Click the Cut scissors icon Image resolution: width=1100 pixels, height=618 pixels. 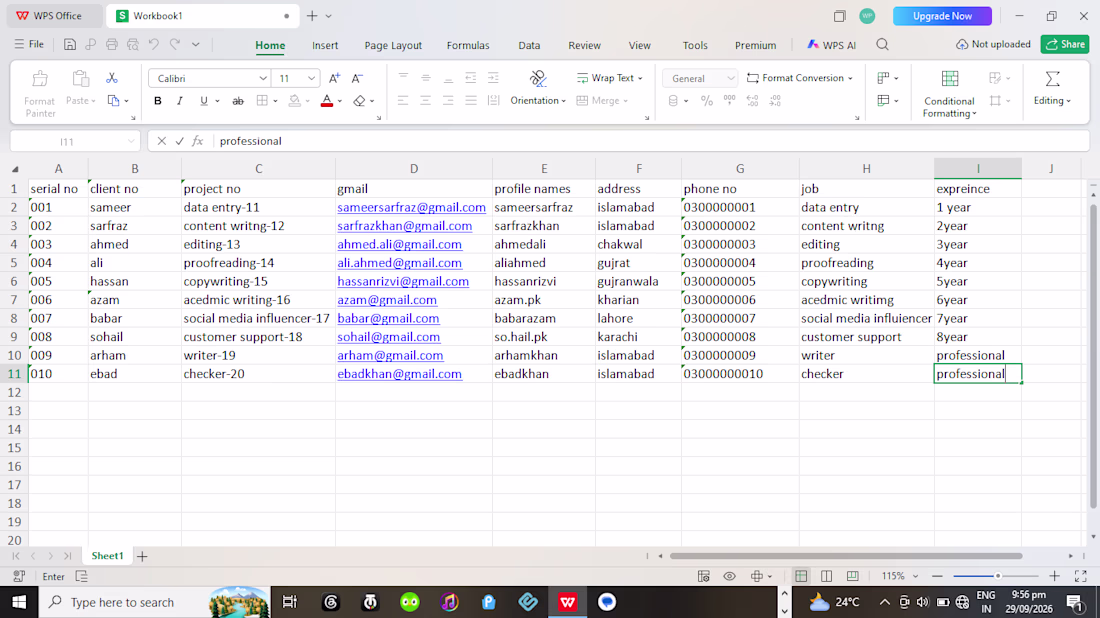112,78
